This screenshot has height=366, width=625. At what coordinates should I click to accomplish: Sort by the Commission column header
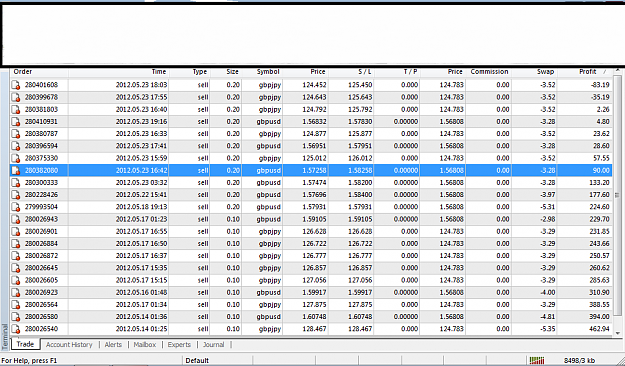pyautogui.click(x=489, y=72)
